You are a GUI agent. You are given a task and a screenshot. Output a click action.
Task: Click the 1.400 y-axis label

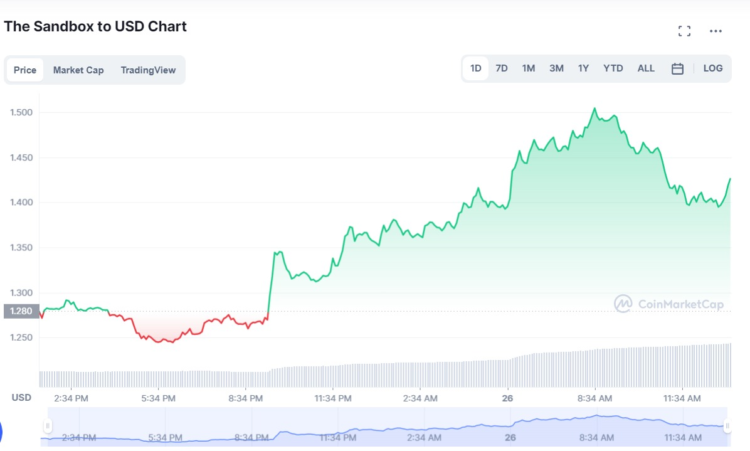22,202
